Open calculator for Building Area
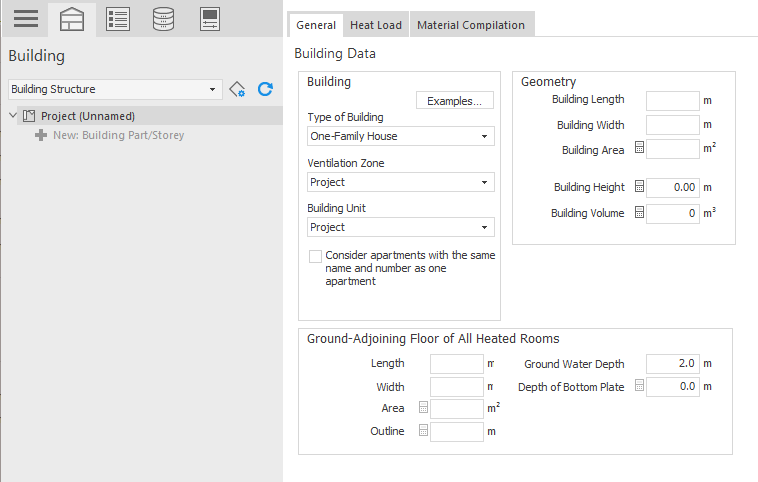This screenshot has width=758, height=482. [639, 148]
